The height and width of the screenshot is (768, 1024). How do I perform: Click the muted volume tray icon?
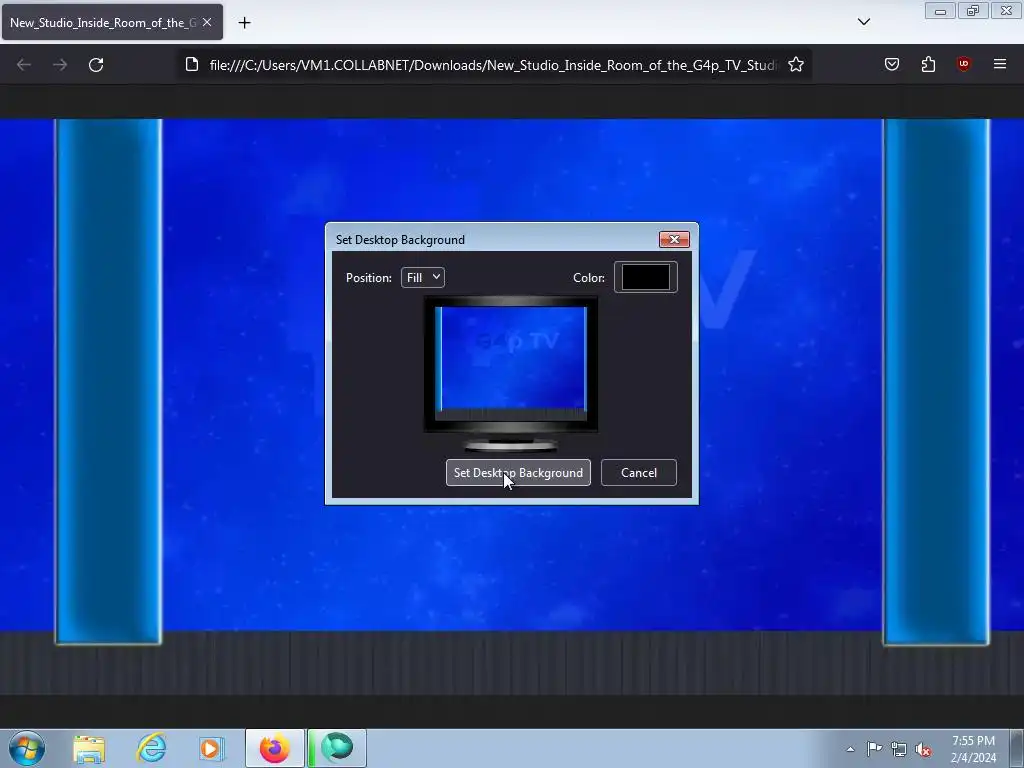tap(923, 749)
